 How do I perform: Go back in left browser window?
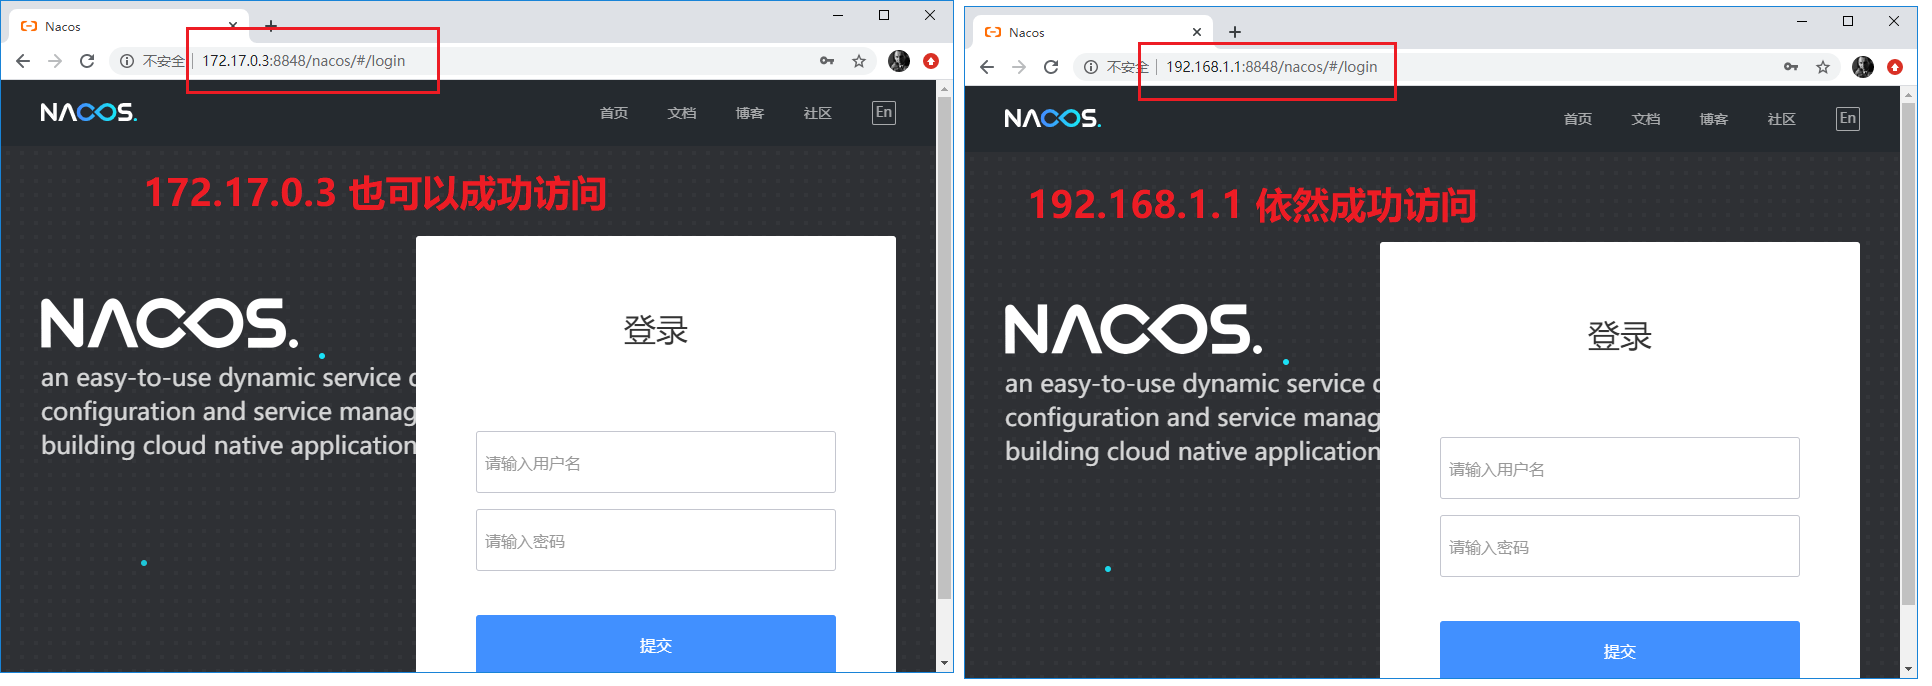tap(23, 61)
